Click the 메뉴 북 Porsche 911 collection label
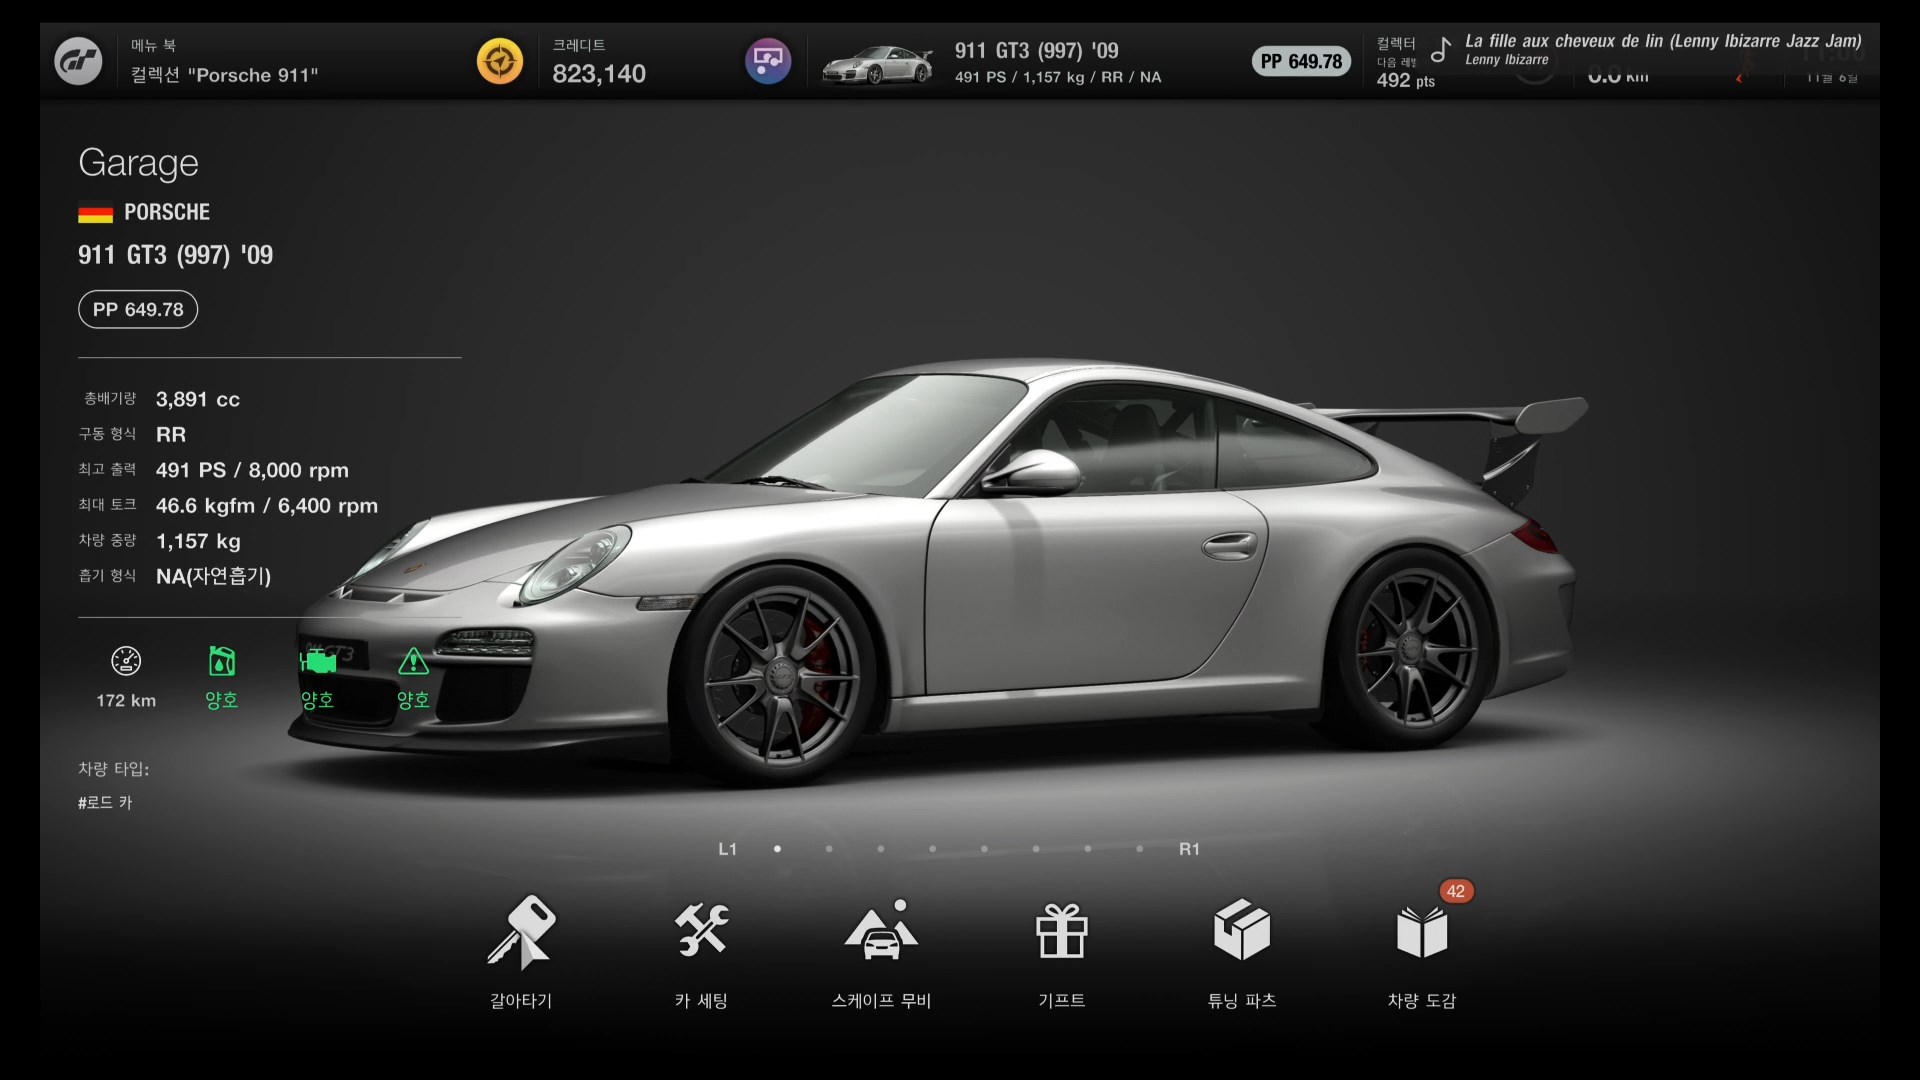 224,63
